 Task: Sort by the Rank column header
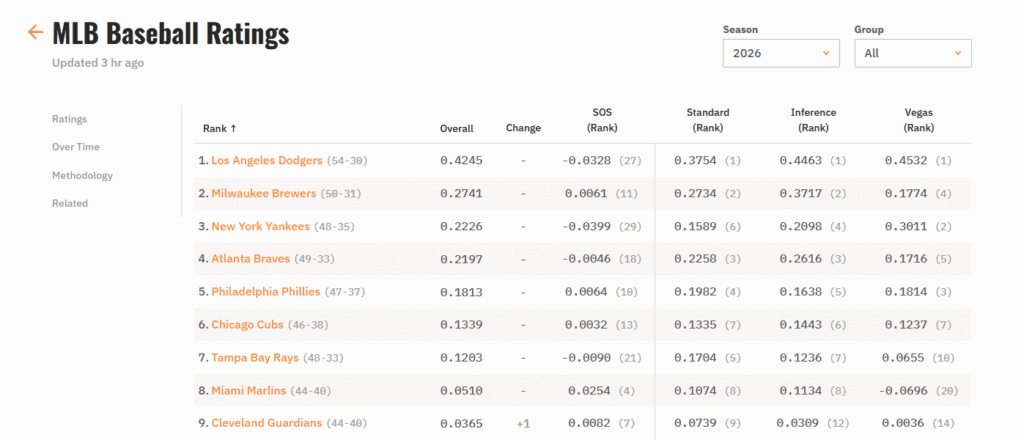coord(219,129)
